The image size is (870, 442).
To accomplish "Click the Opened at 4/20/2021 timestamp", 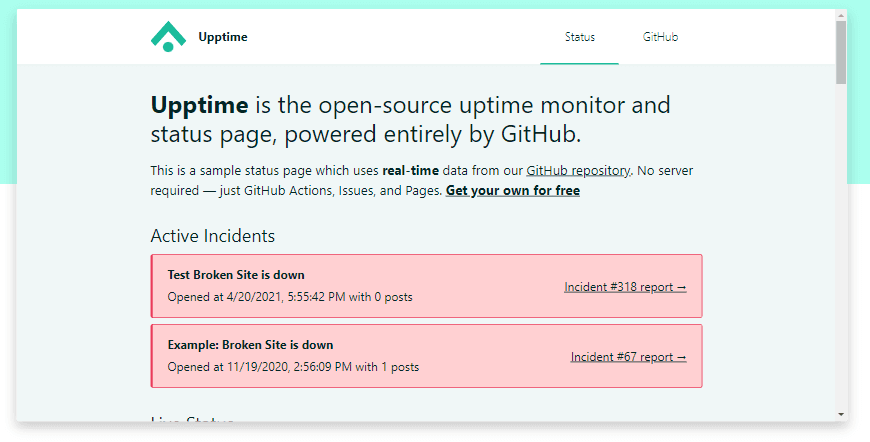I will click(x=289, y=297).
